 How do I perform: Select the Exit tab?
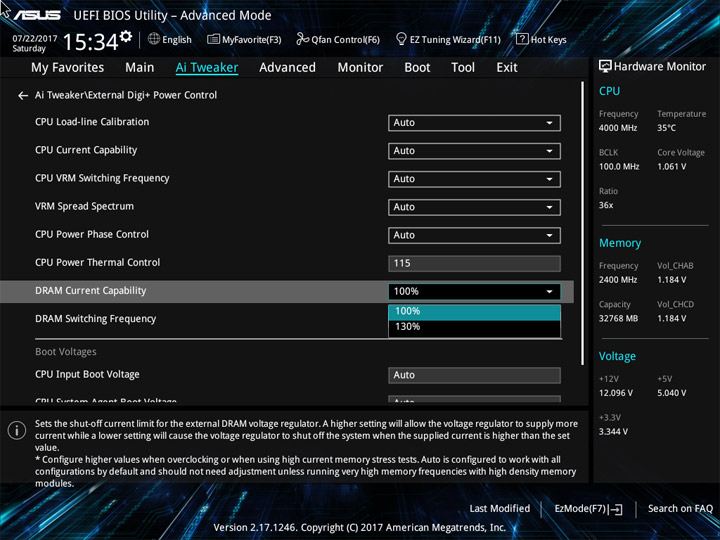[x=506, y=68]
